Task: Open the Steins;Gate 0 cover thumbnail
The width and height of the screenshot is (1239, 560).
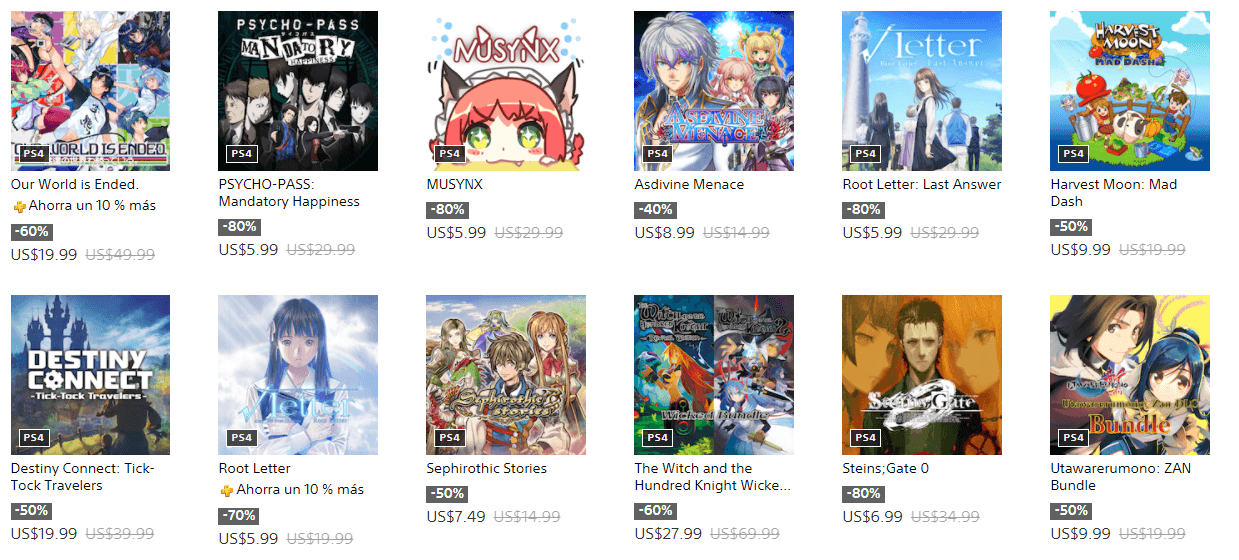Action: click(922, 375)
